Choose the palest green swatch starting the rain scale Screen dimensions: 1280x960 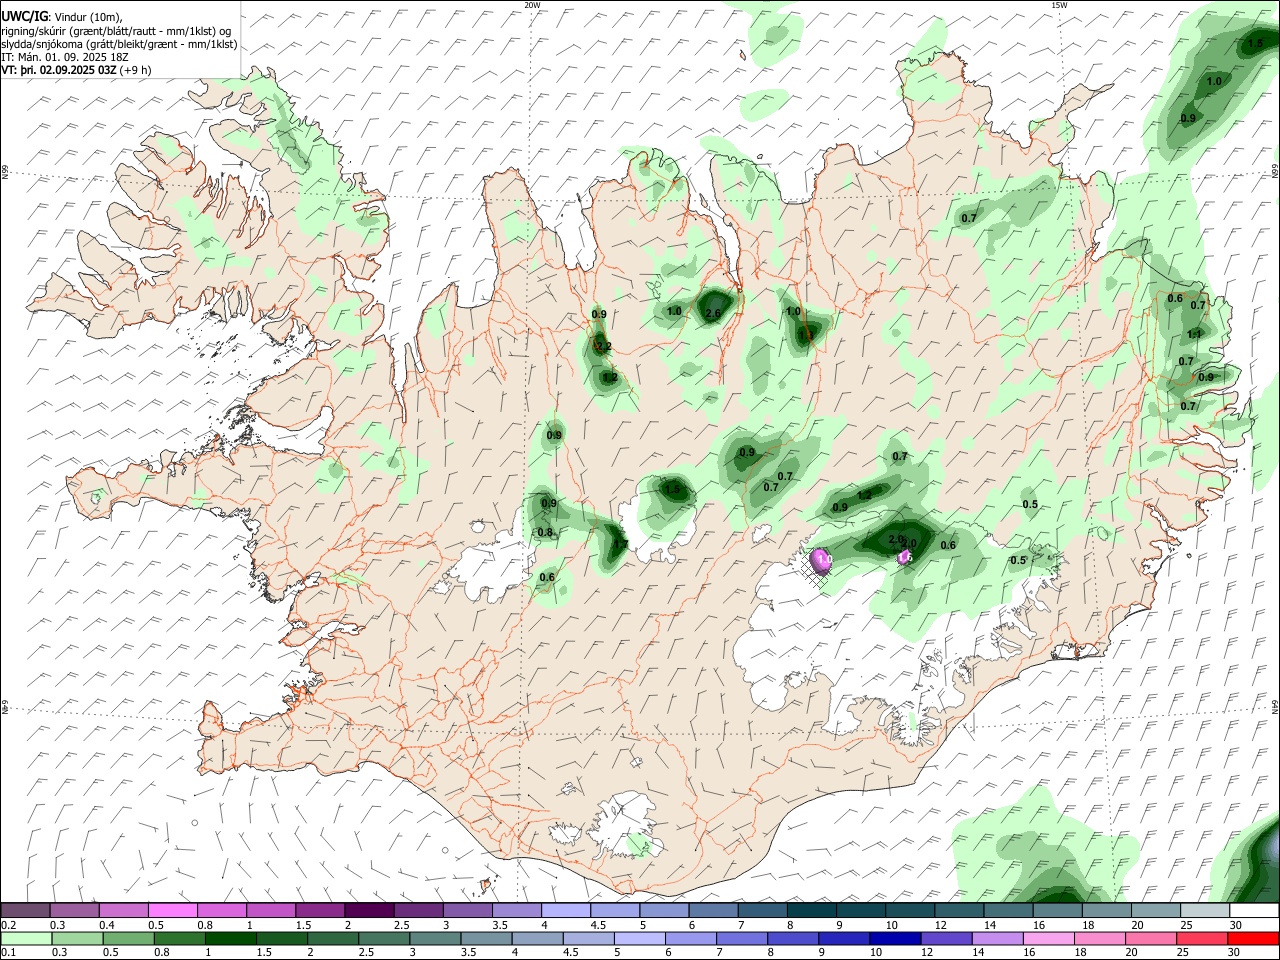pos(25,939)
